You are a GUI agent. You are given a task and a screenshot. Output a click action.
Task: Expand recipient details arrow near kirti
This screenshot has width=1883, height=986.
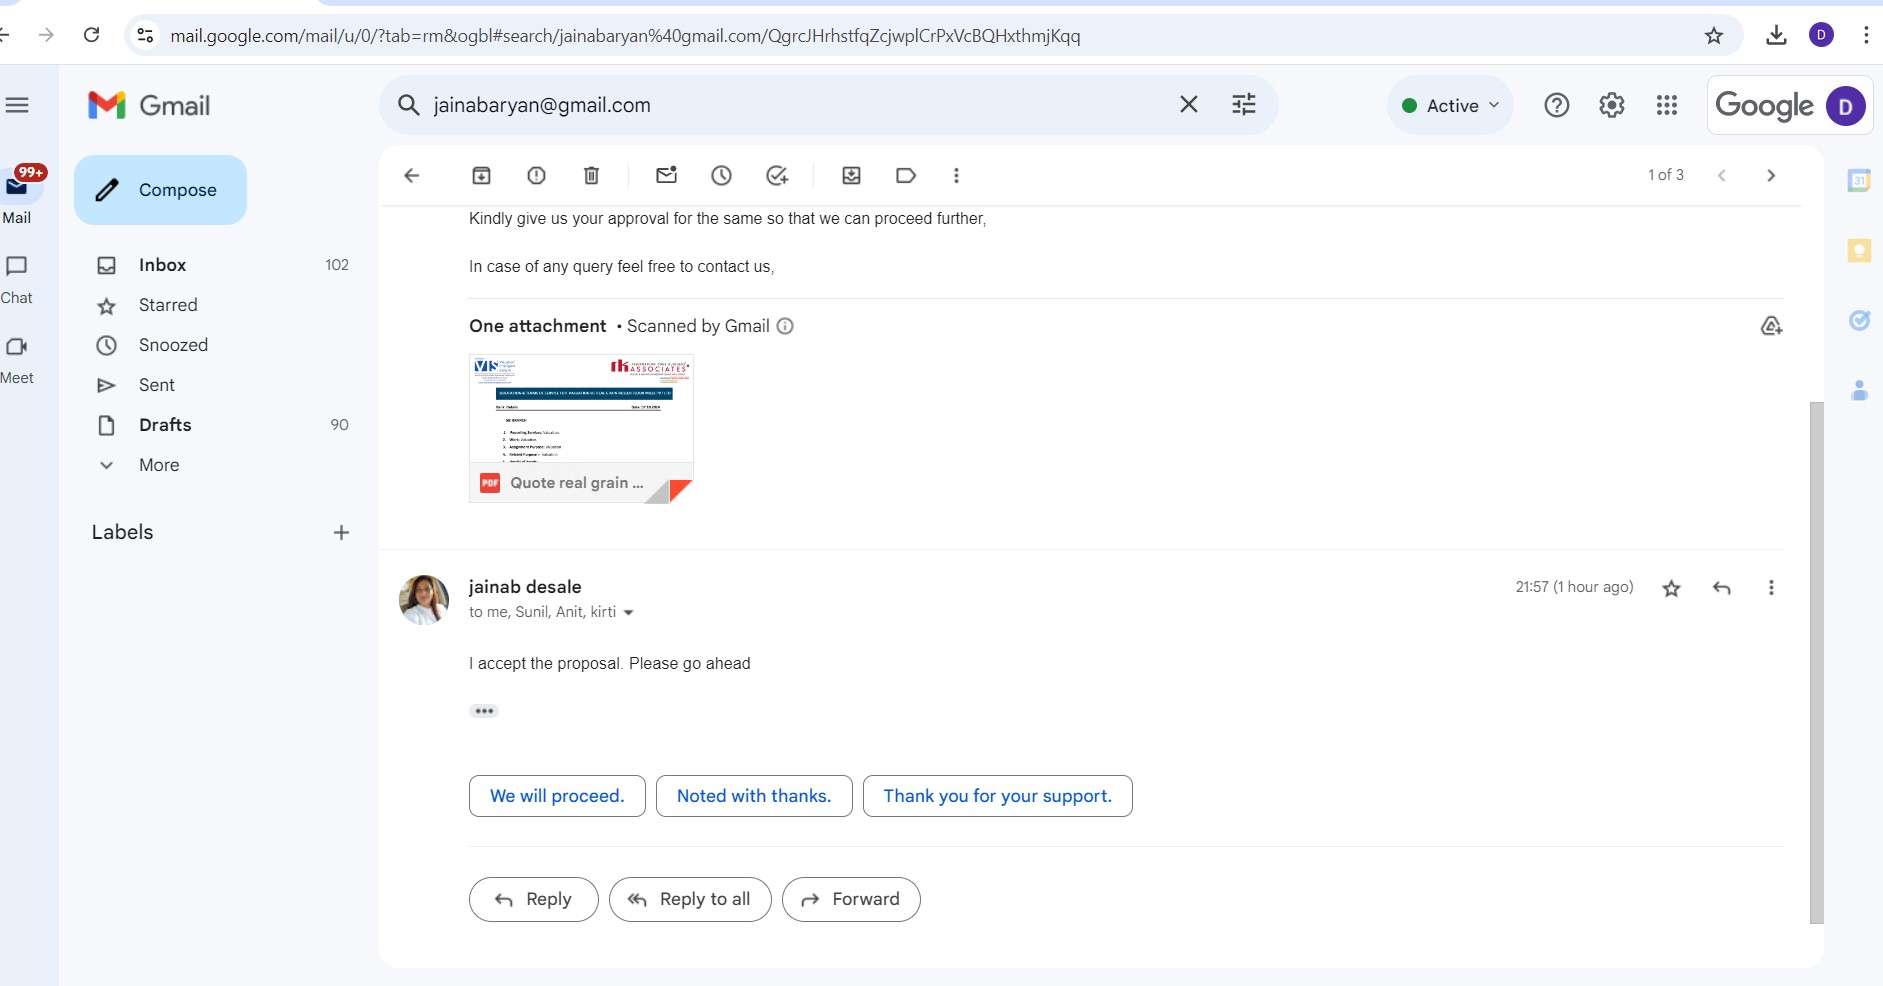point(629,613)
